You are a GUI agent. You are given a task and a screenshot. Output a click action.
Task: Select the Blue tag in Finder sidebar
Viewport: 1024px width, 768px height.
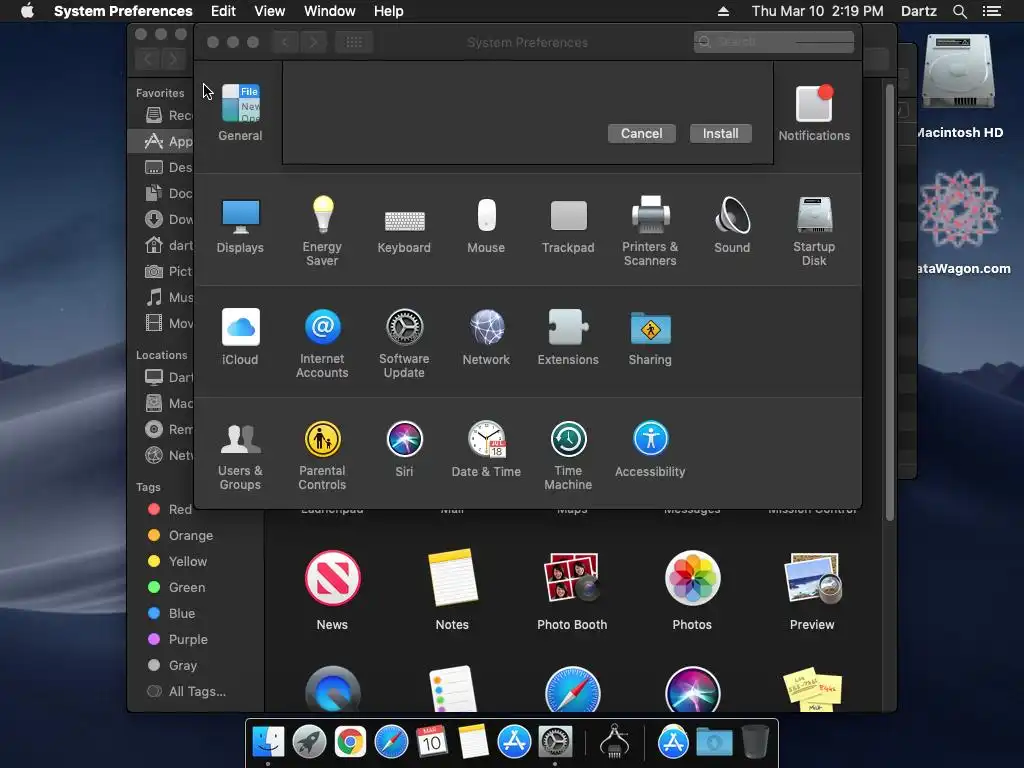click(171, 614)
